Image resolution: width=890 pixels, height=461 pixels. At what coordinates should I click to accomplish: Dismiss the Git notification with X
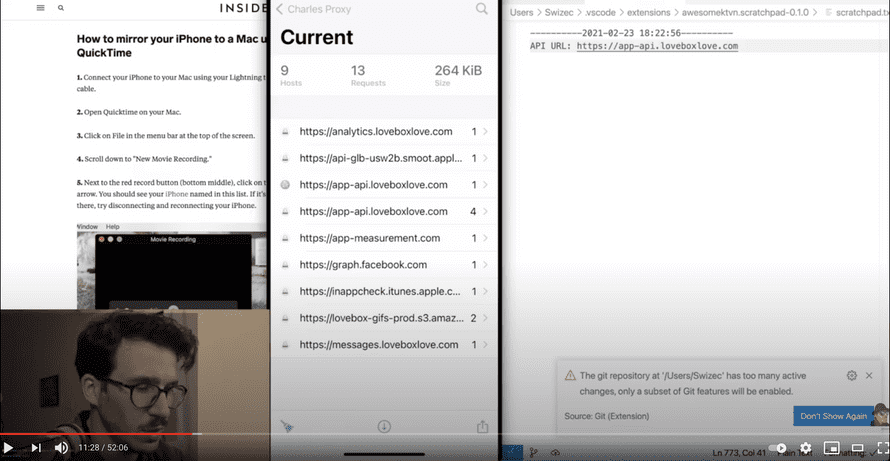pos(869,375)
